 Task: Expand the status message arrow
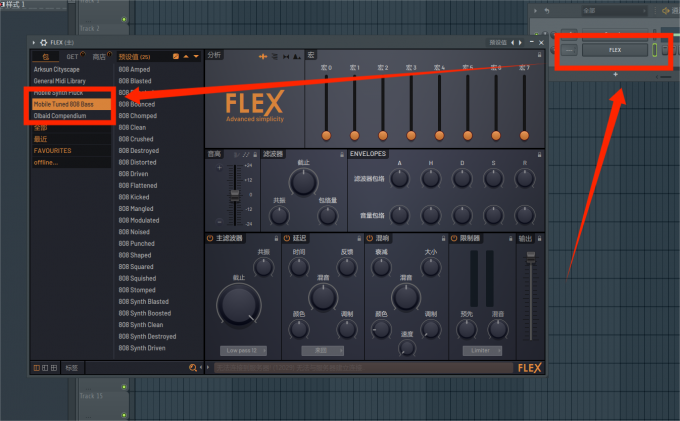(208, 368)
